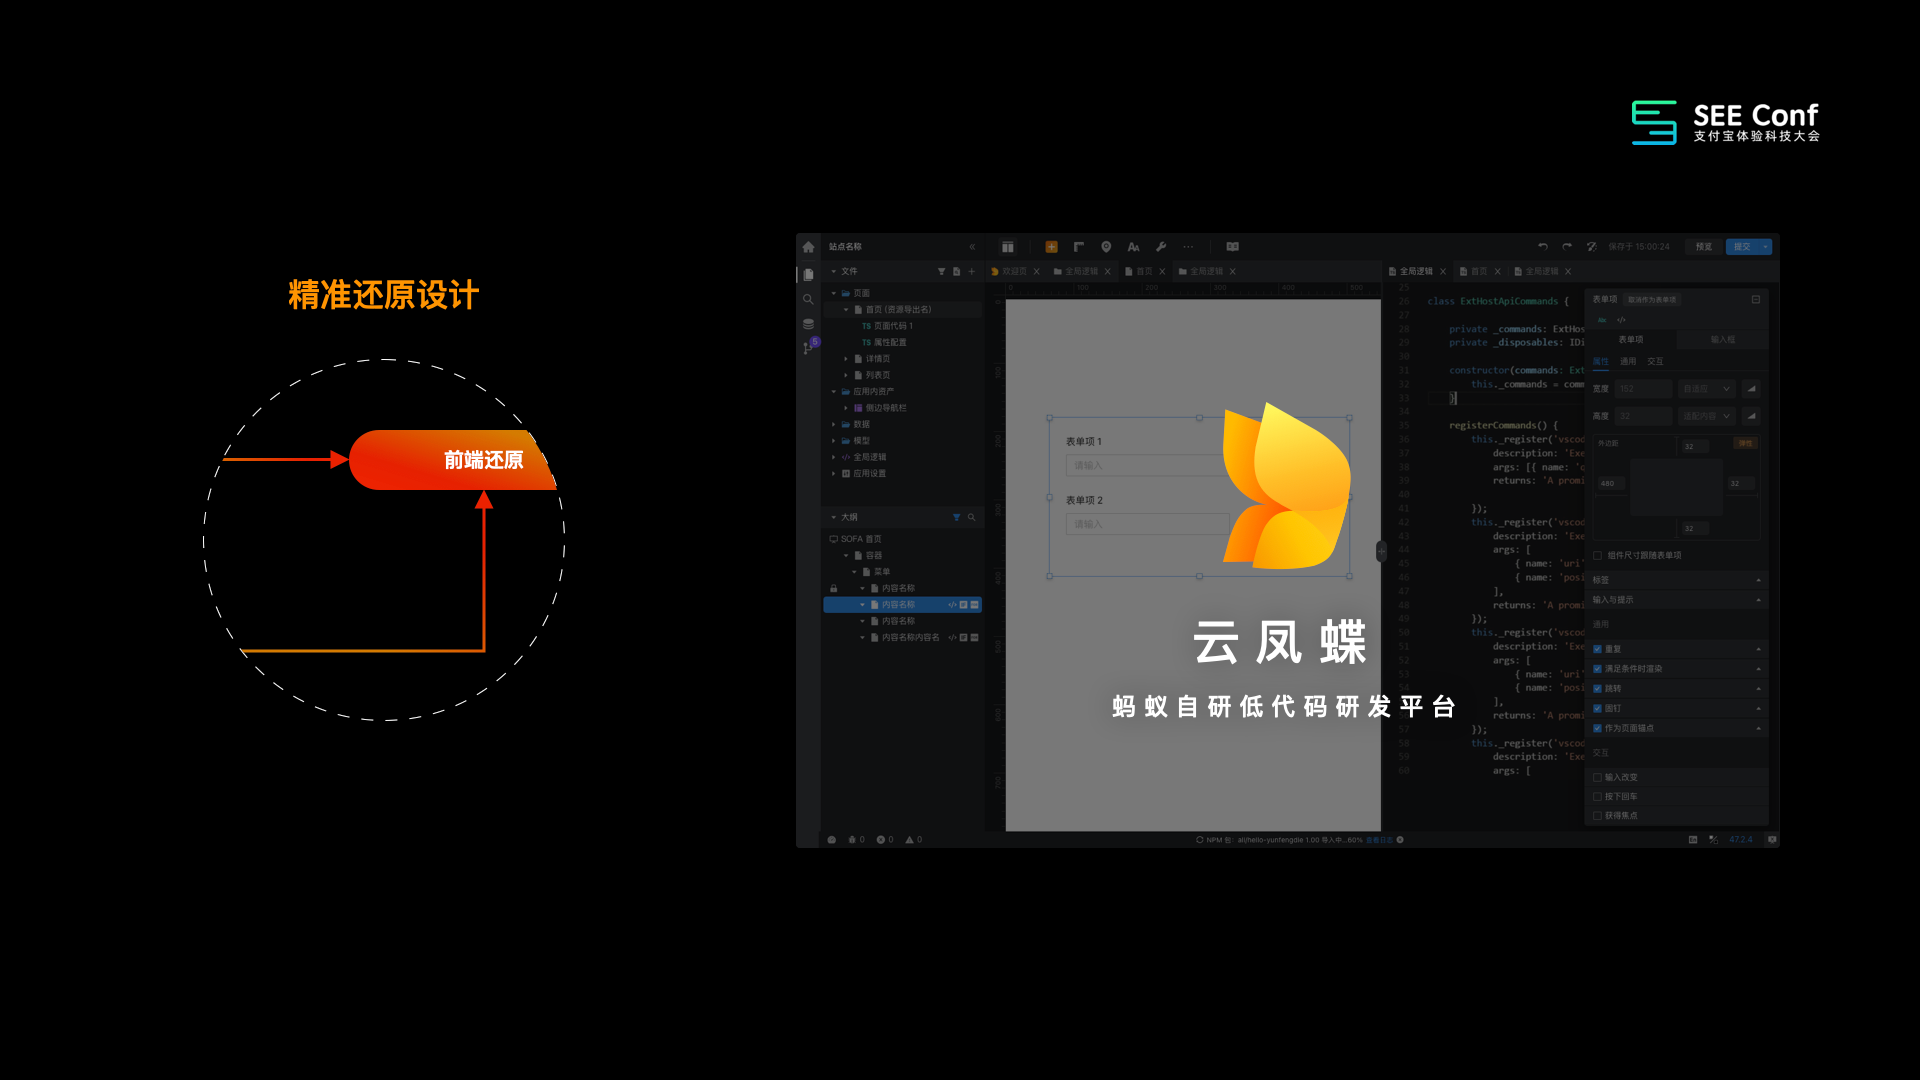Uncheck the 跳转 checkbox

[x=1598, y=689]
